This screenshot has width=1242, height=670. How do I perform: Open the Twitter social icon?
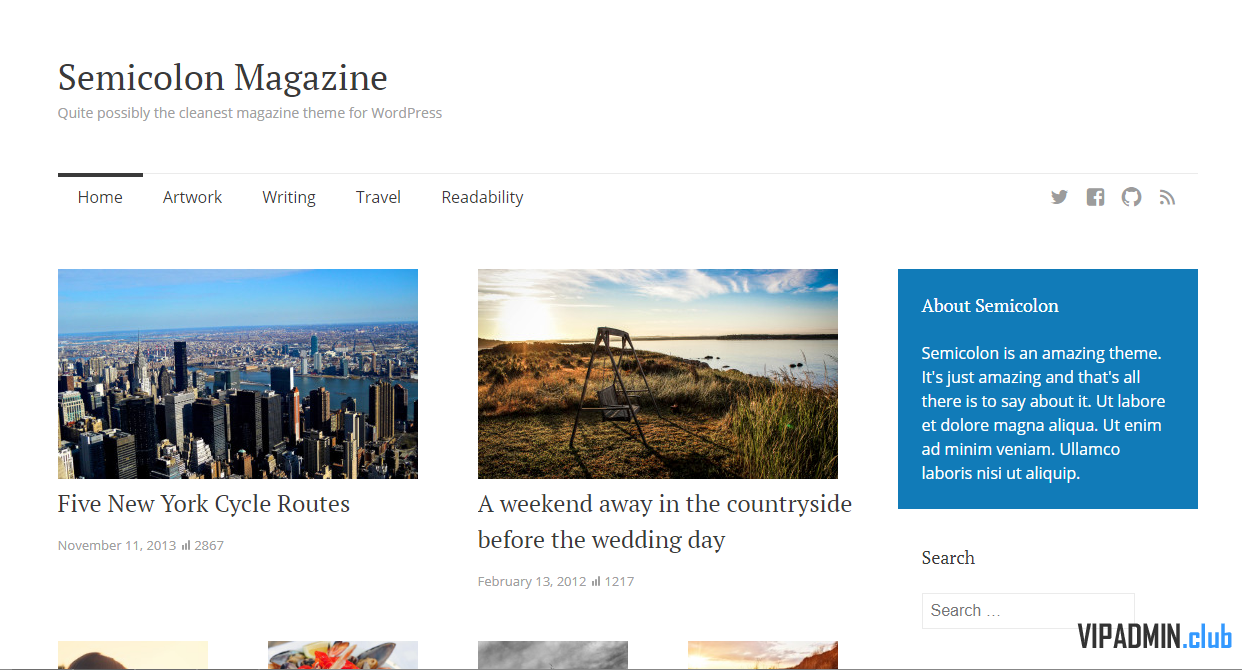click(1059, 197)
